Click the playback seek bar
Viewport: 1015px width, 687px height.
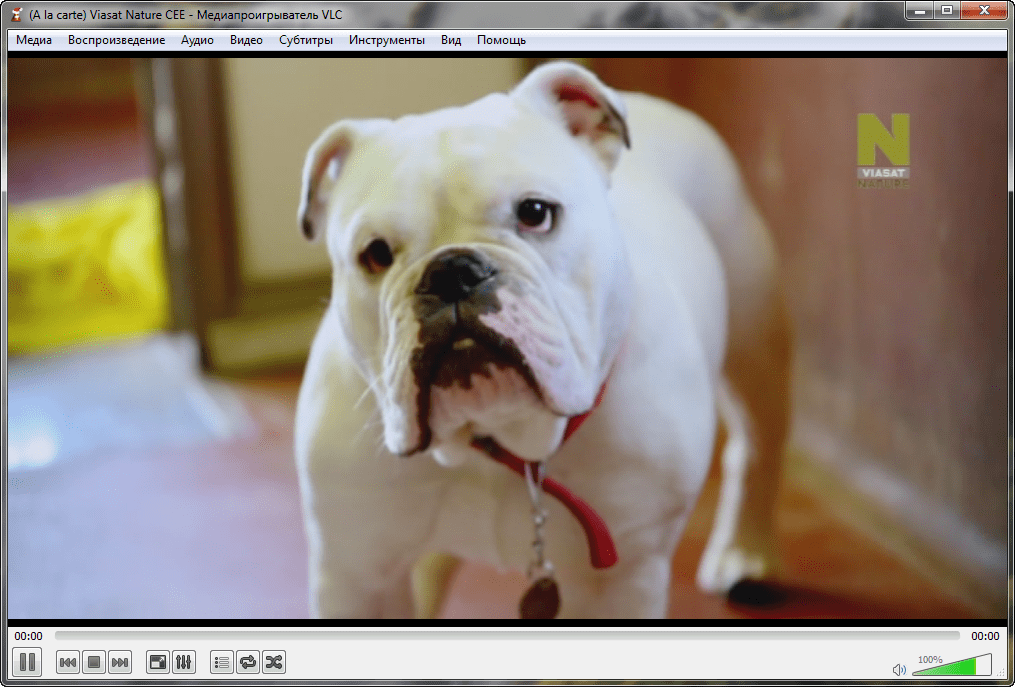click(507, 636)
